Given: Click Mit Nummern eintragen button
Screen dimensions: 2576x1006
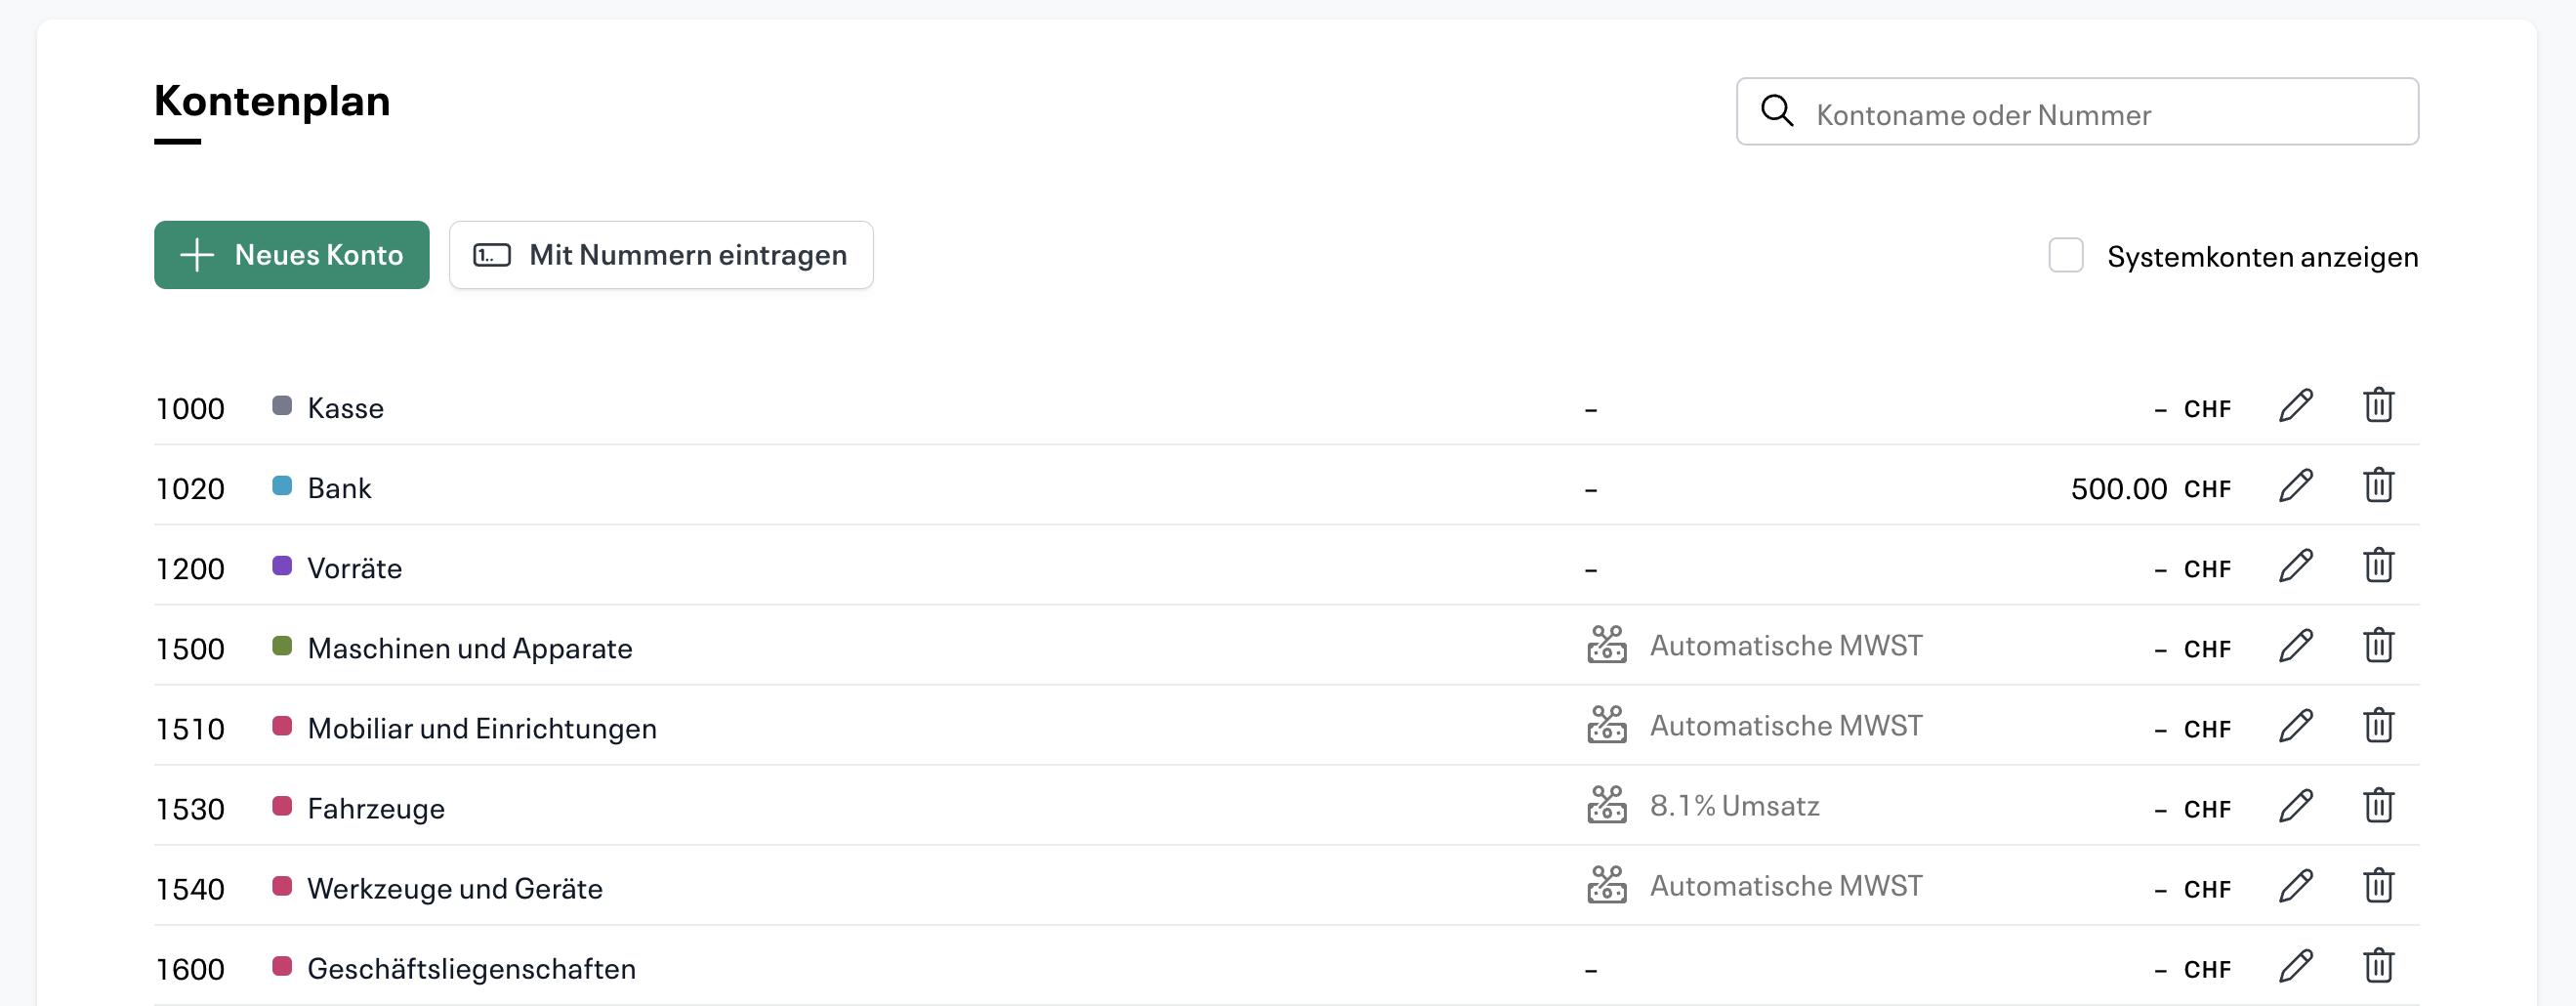Looking at the screenshot, I should tap(661, 255).
